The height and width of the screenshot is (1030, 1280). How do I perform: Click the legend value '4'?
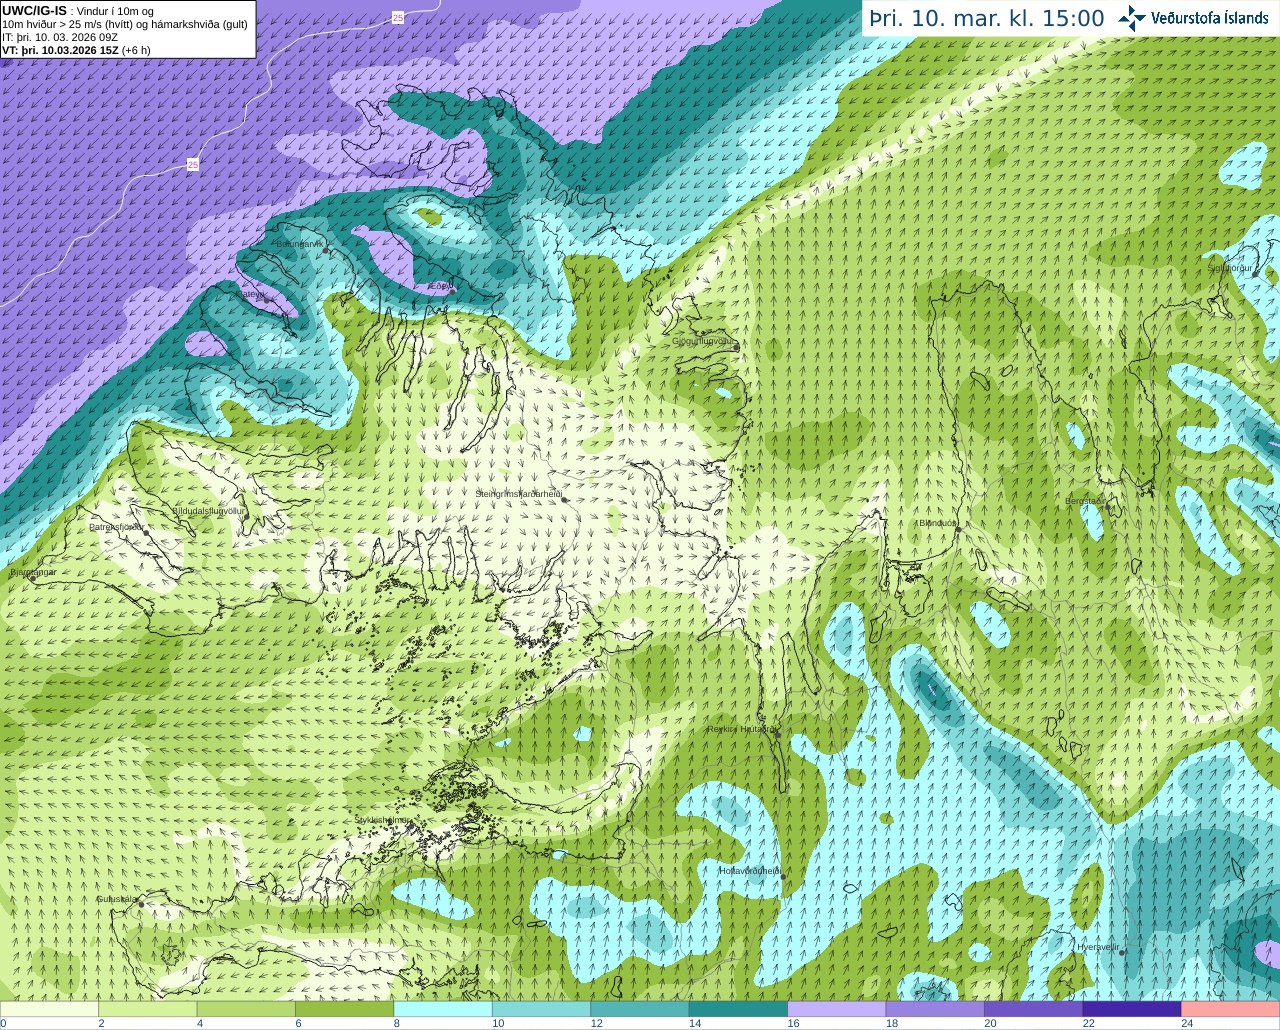(x=200, y=1023)
